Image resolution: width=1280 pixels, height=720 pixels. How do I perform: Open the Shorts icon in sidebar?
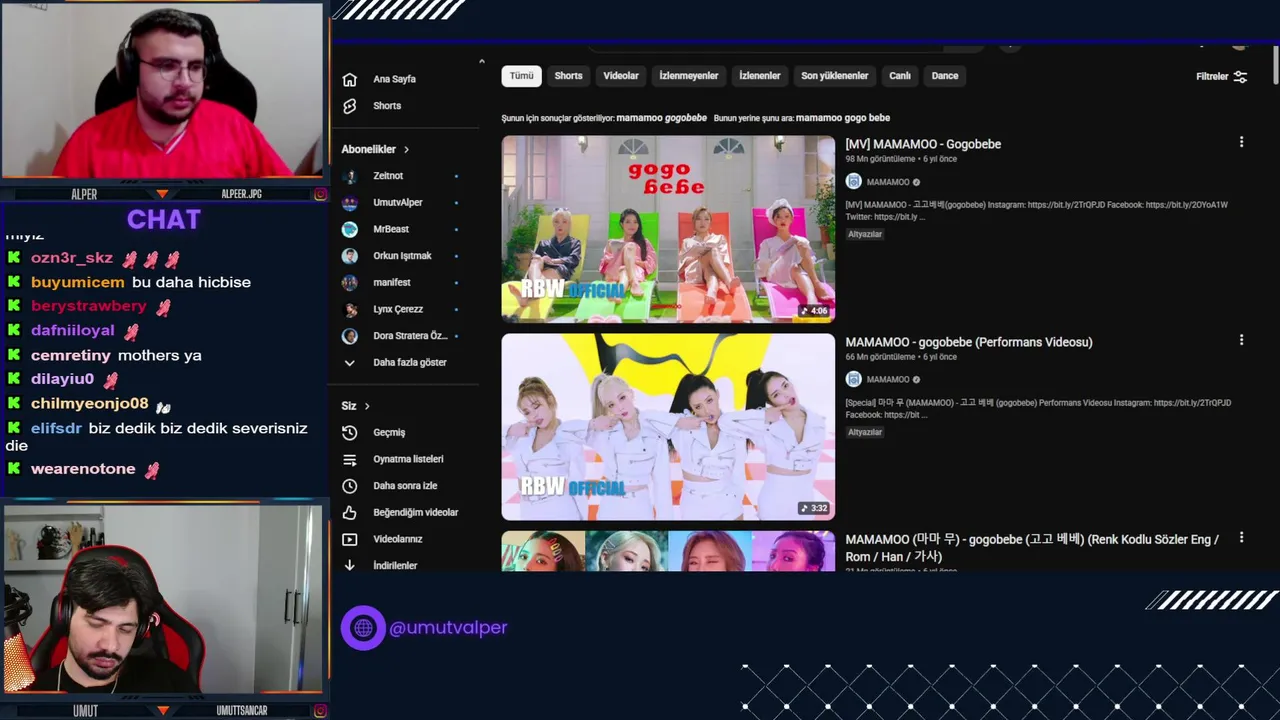click(x=349, y=106)
